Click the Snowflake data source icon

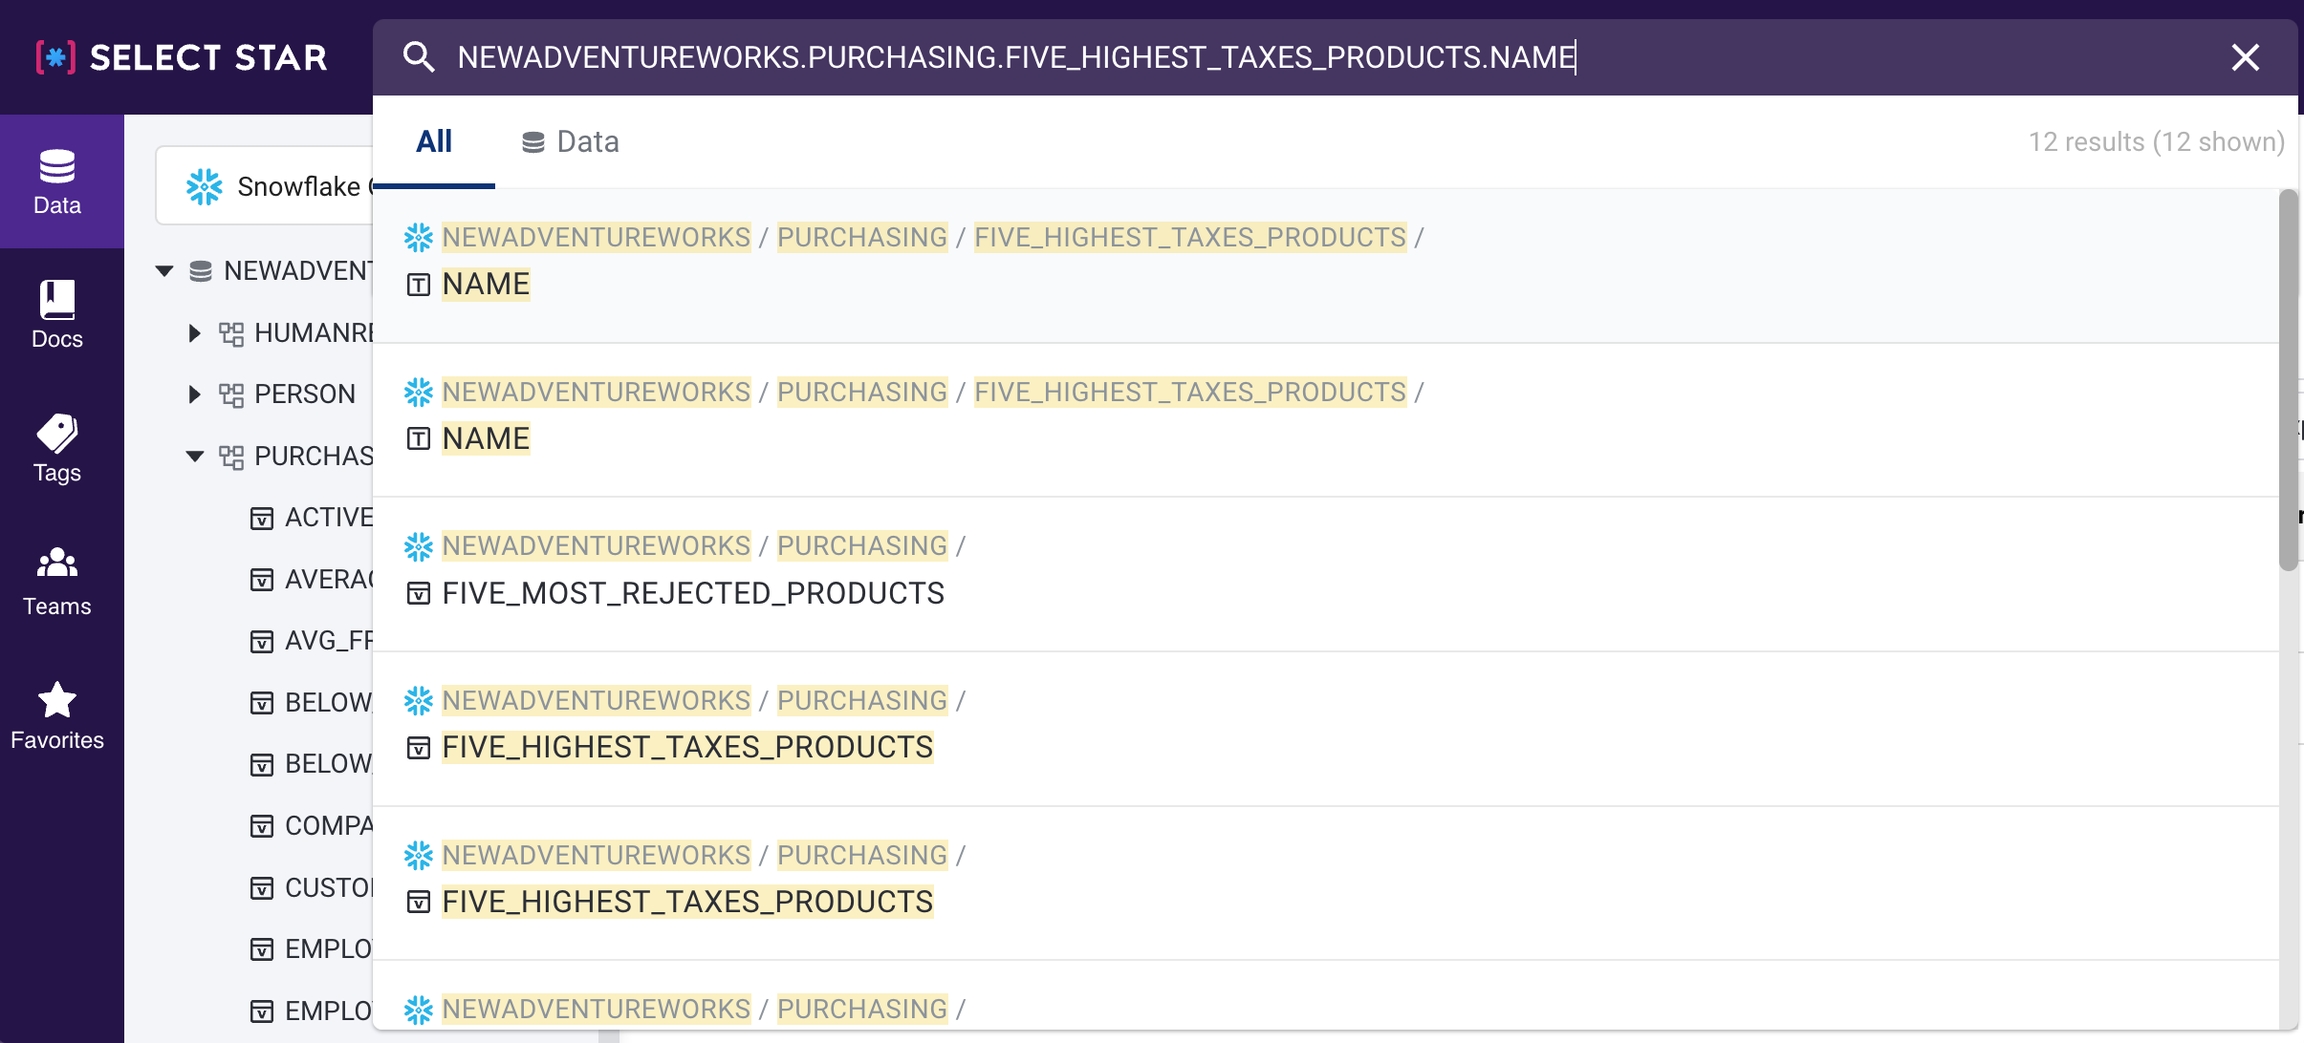(x=204, y=187)
